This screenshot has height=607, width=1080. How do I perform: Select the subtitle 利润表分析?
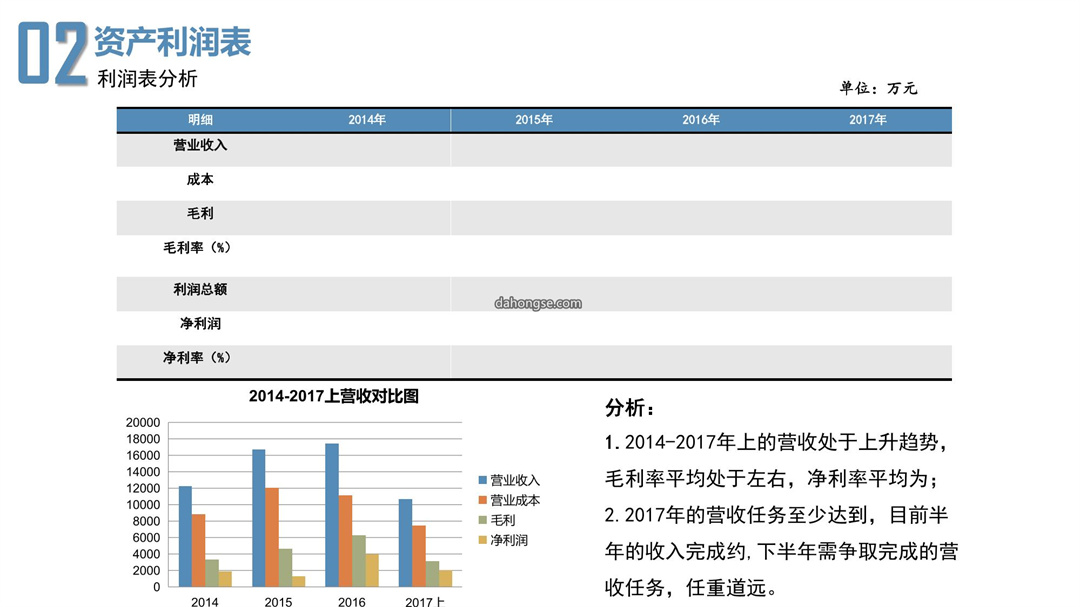pyautogui.click(x=147, y=79)
